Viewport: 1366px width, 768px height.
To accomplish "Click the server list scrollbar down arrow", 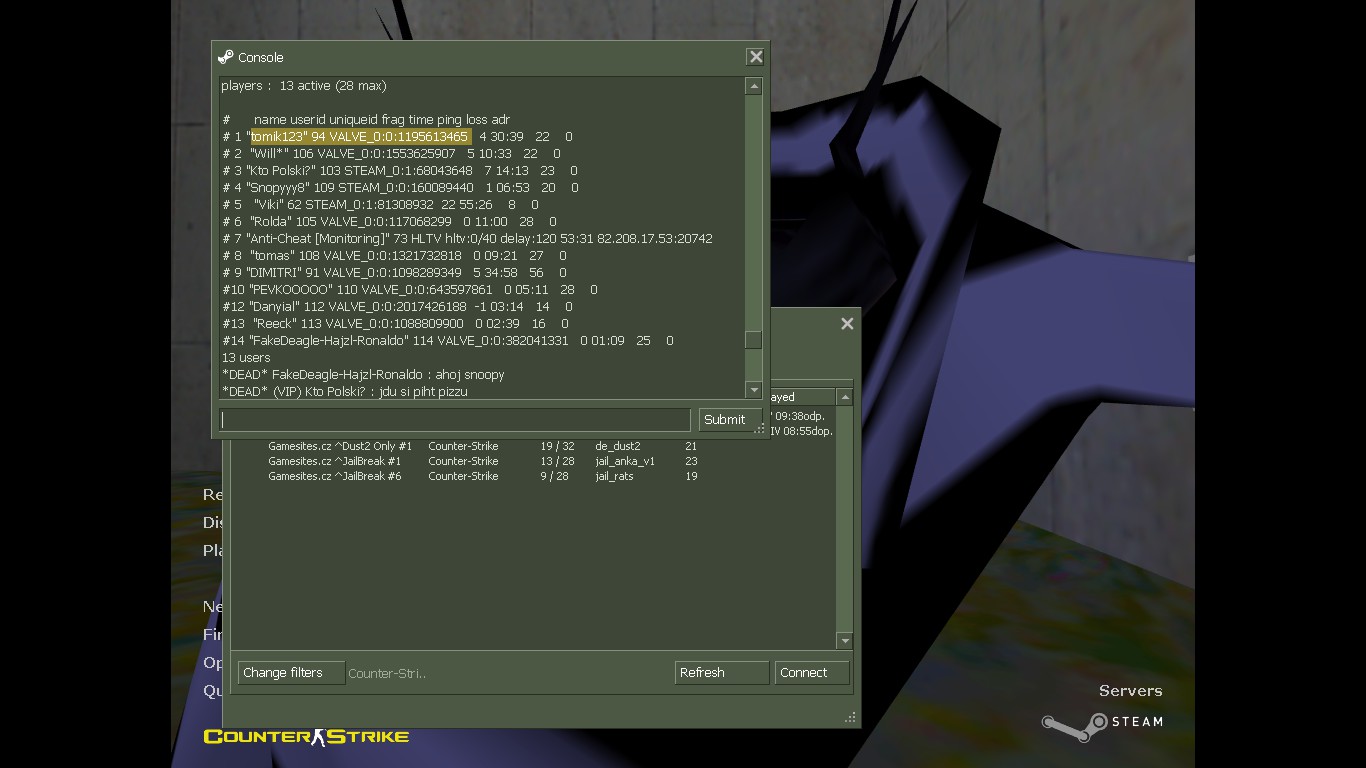I will click(845, 640).
